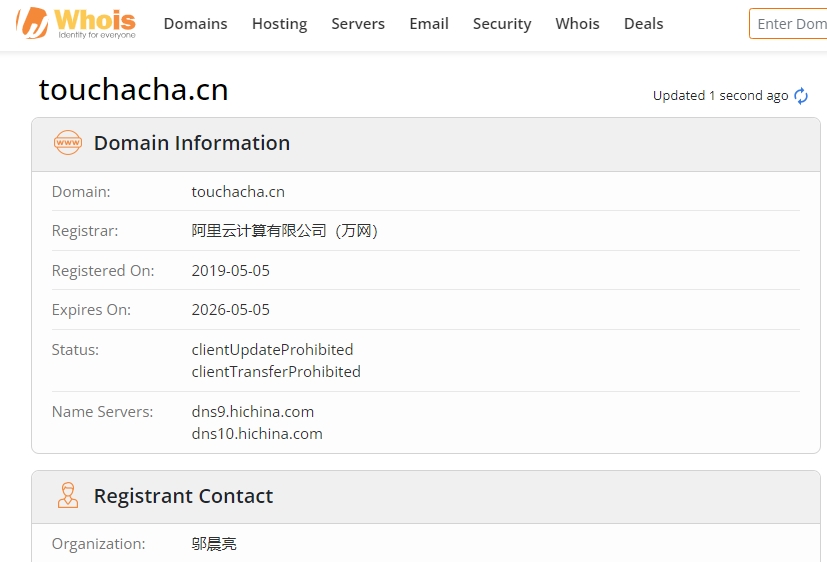Open the Domains menu
Viewport: 827px width, 562px height.
[195, 24]
